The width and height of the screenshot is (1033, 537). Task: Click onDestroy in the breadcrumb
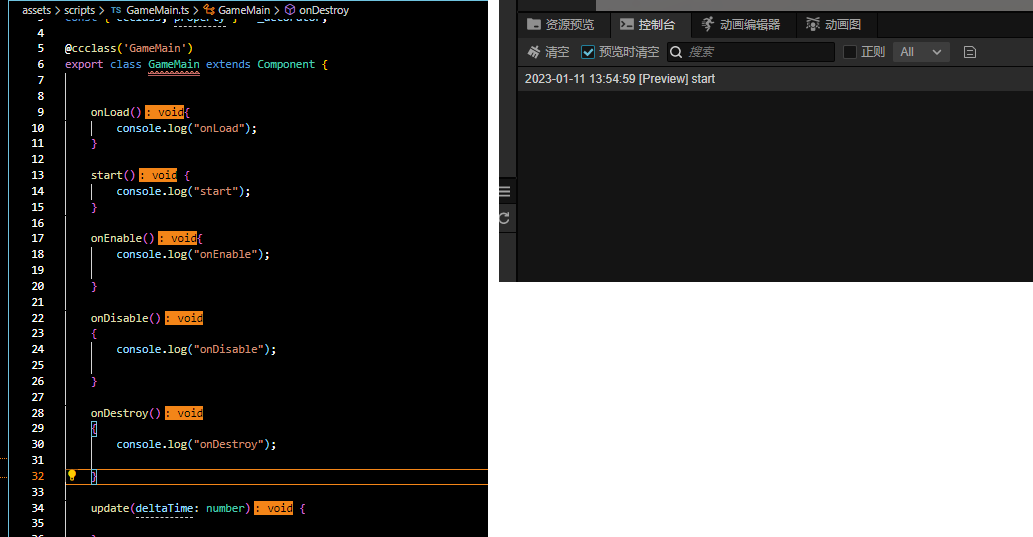coord(324,10)
